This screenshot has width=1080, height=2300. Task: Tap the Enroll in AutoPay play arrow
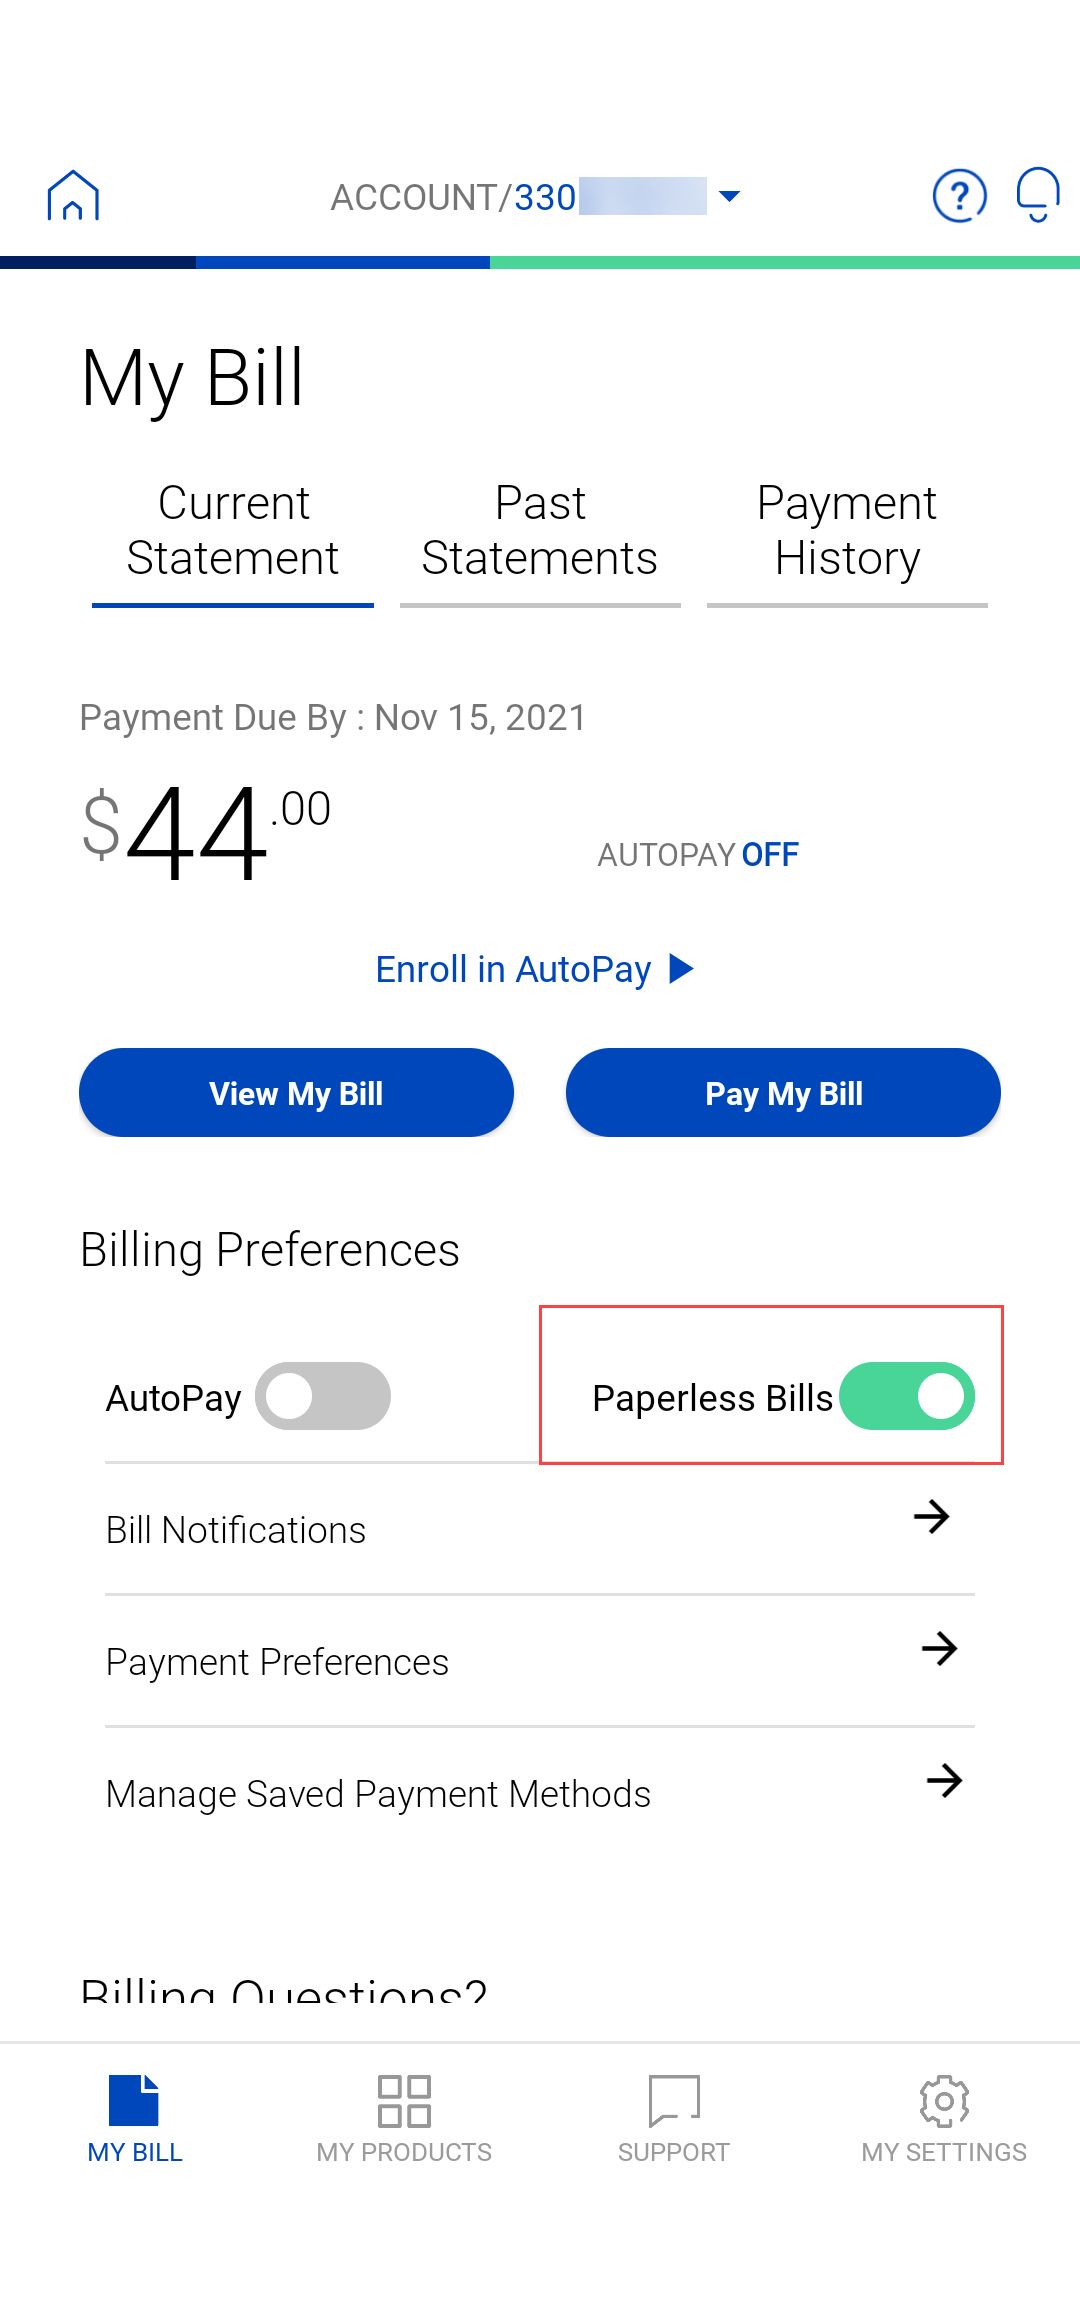[681, 969]
